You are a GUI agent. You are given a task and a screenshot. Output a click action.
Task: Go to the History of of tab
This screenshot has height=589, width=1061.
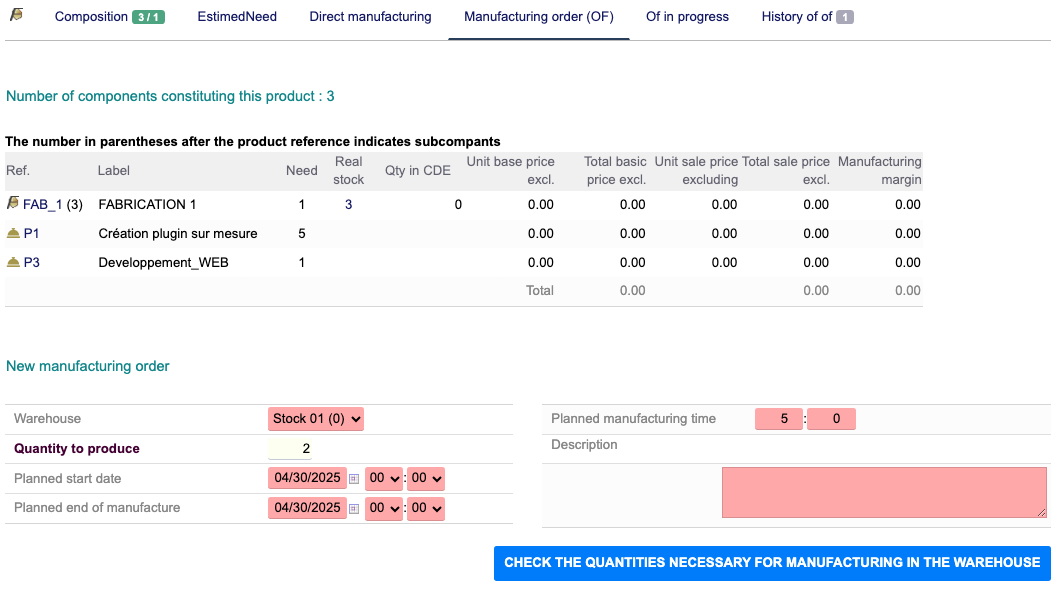806,17
